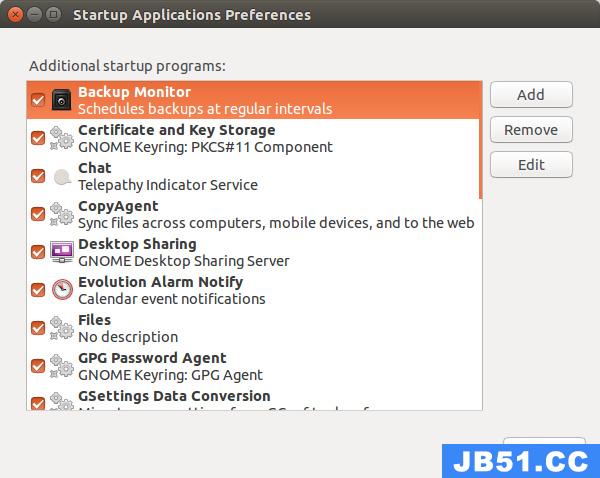
Task: Select the Evolution Alarm Notify entry name
Action: tap(160, 282)
